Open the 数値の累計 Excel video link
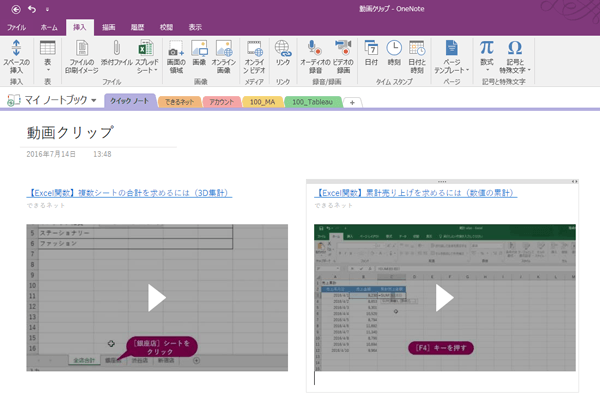The width and height of the screenshot is (600, 400). (x=416, y=193)
